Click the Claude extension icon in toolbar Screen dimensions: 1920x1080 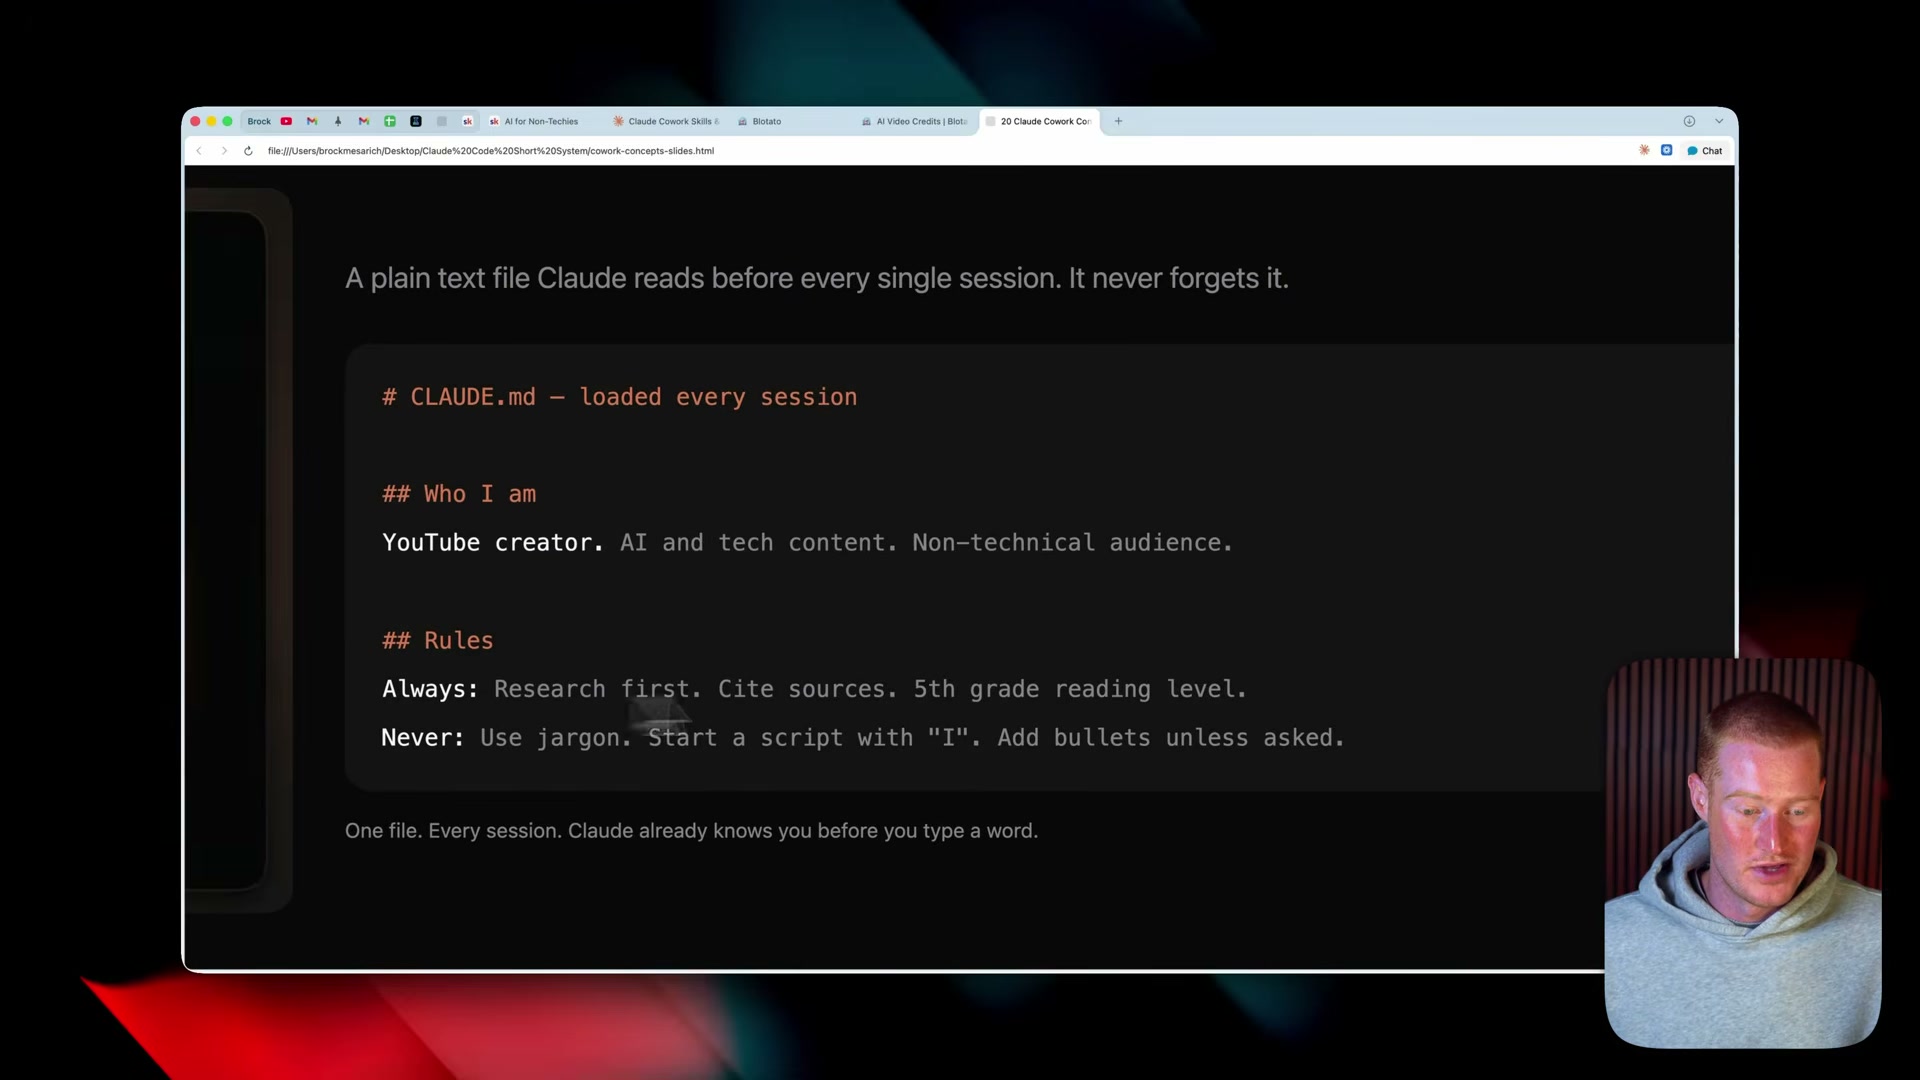click(1644, 150)
